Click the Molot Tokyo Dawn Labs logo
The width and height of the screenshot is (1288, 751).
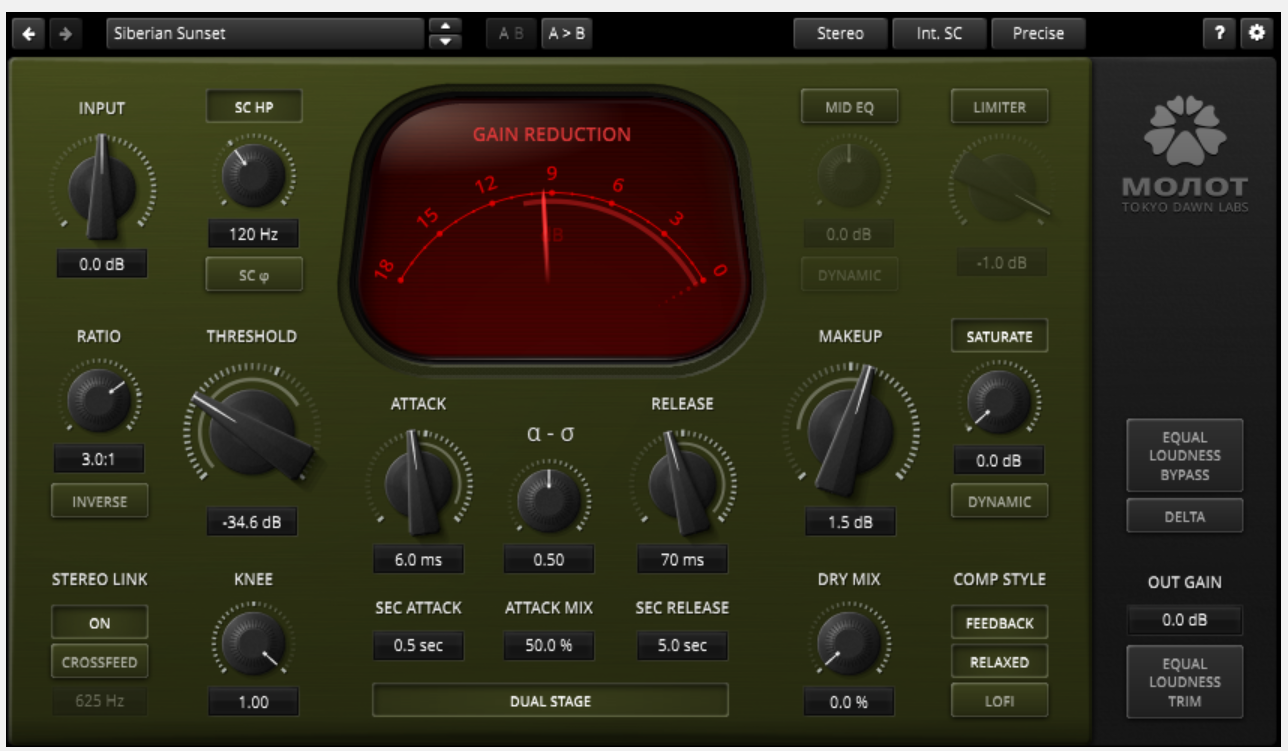[1185, 155]
